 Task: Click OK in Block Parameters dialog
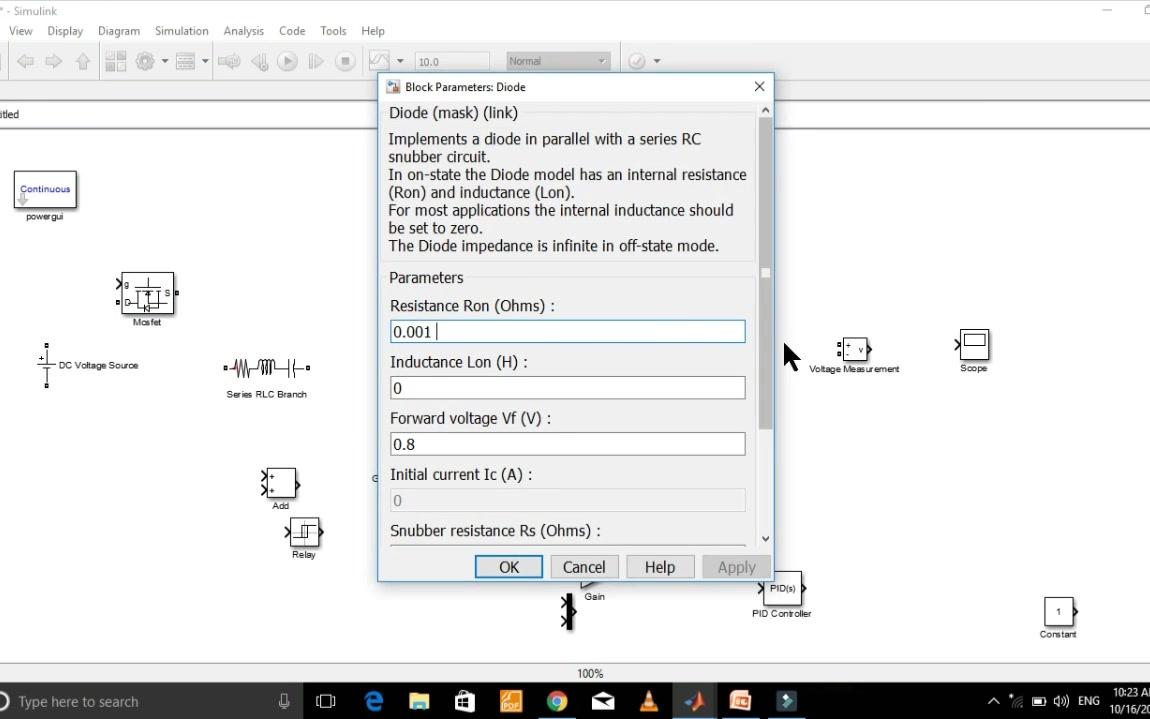click(509, 567)
